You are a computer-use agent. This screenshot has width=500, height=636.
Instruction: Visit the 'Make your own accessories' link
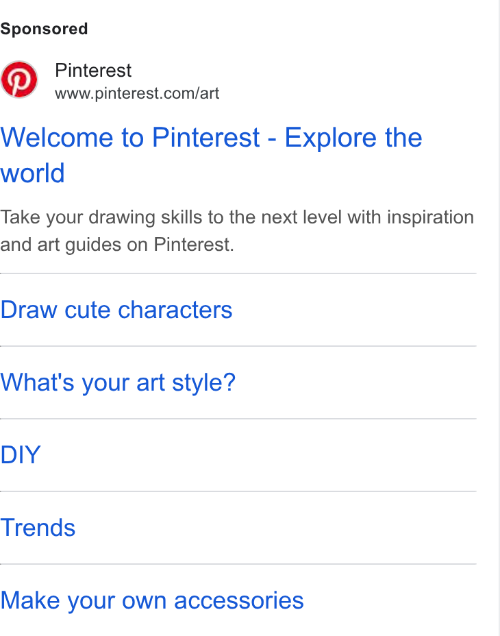coord(152,600)
